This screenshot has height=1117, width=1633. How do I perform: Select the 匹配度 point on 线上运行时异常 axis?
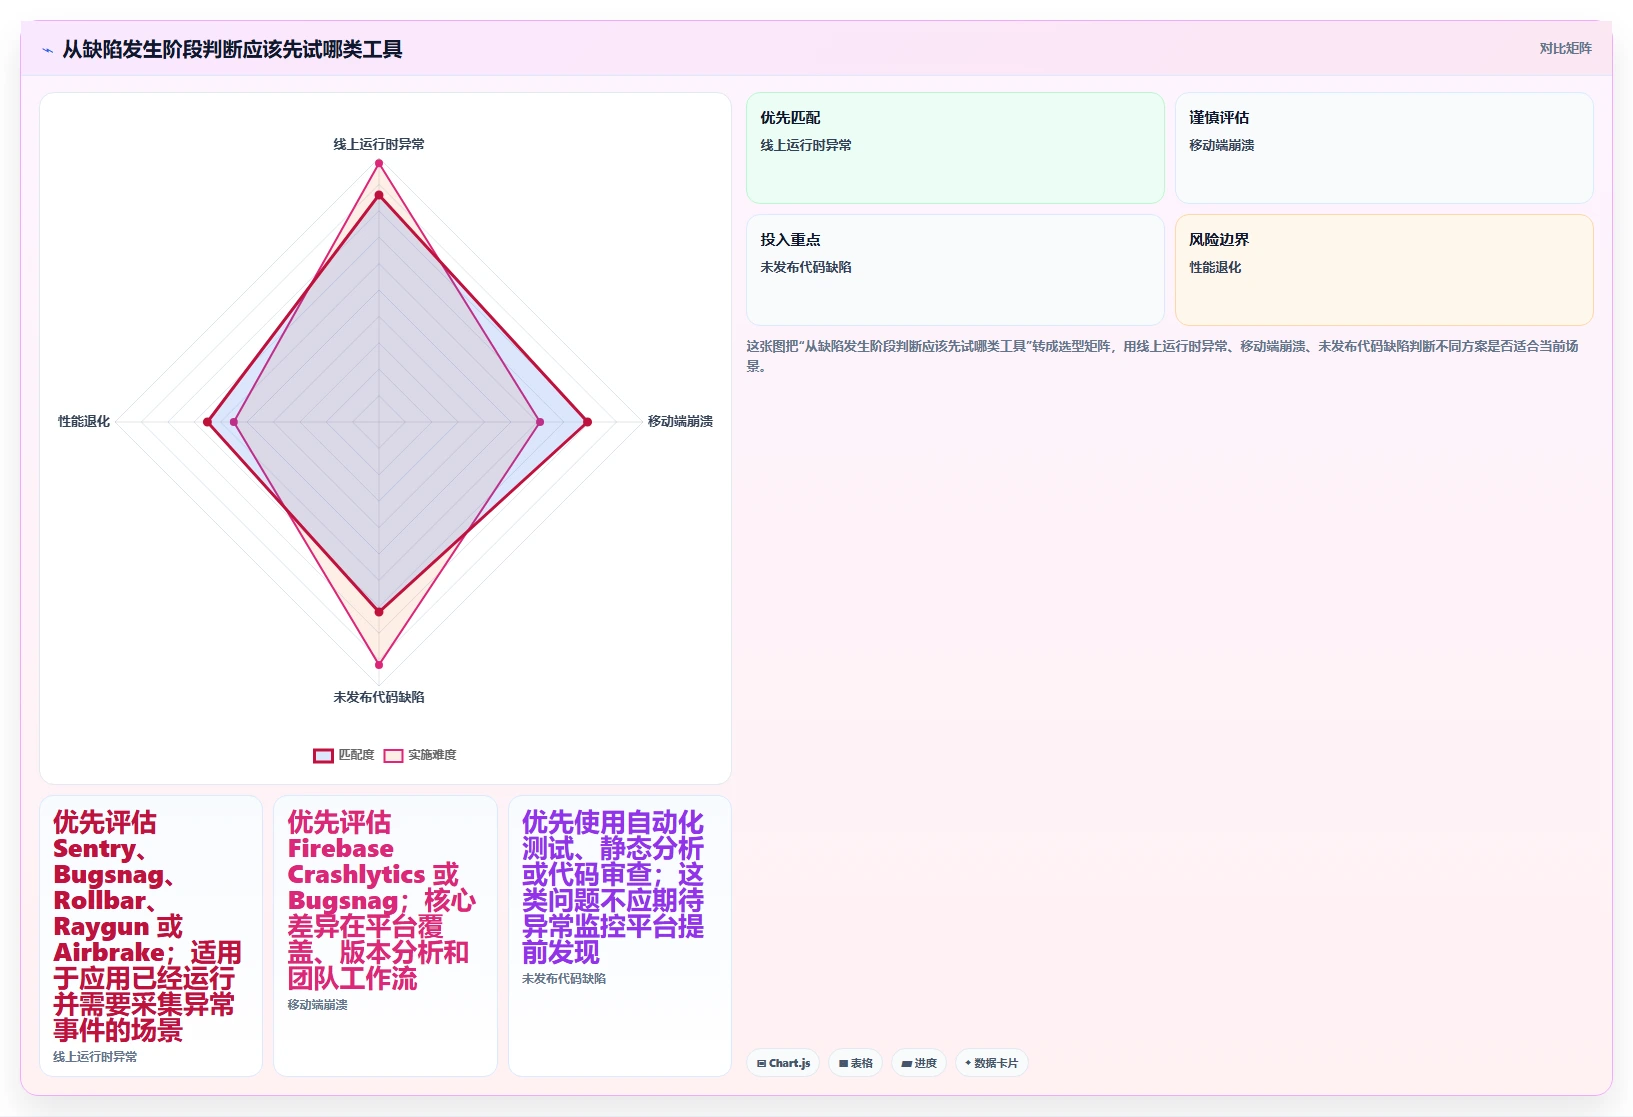point(379,196)
